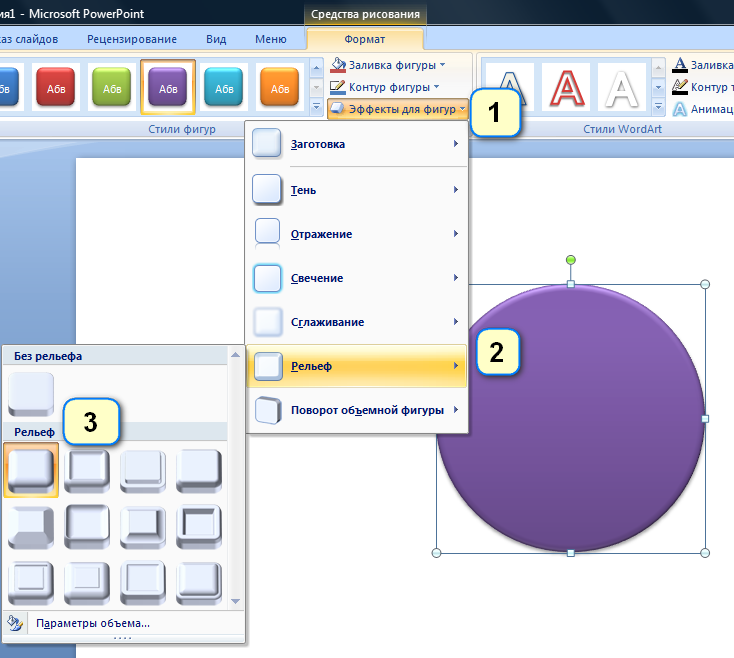
Task: Click WordArt text effects glowing A icon
Action: pyautogui.click(x=680, y=109)
